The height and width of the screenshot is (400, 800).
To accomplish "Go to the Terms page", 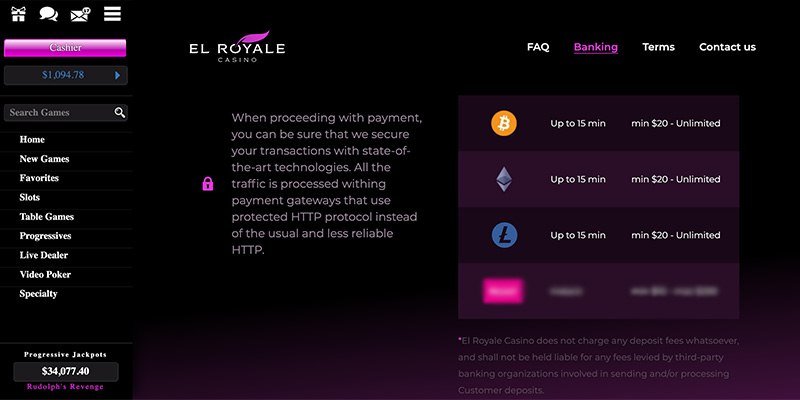I will click(658, 47).
